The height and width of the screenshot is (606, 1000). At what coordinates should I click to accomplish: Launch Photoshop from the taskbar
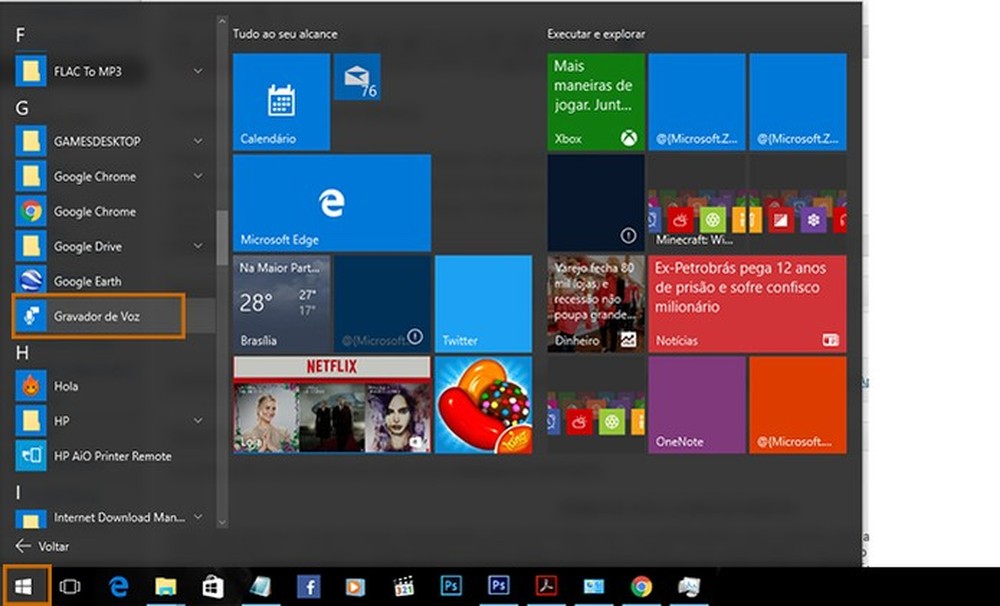click(451, 587)
